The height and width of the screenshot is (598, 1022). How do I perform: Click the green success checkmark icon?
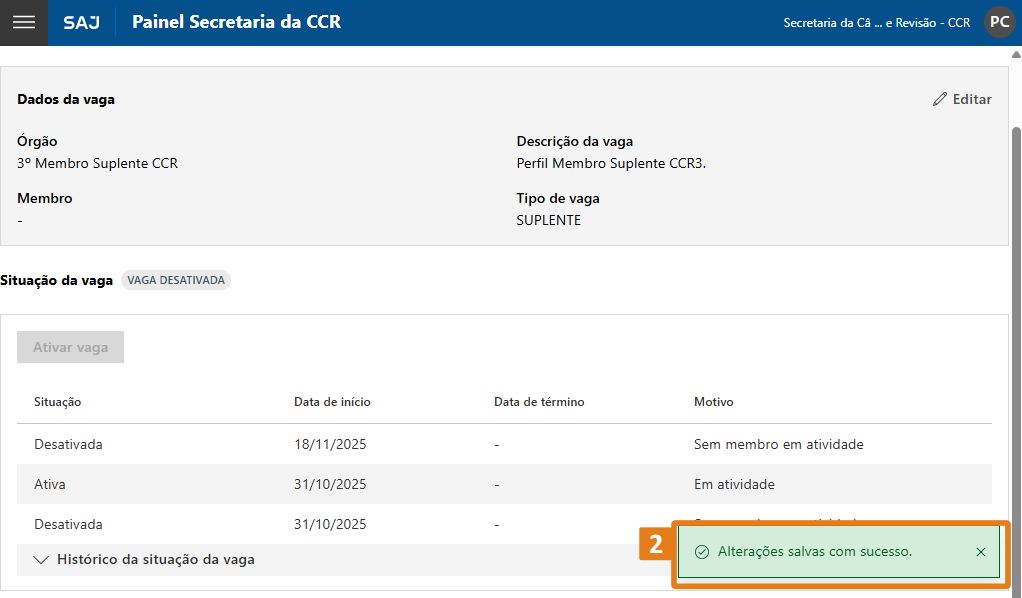702,552
